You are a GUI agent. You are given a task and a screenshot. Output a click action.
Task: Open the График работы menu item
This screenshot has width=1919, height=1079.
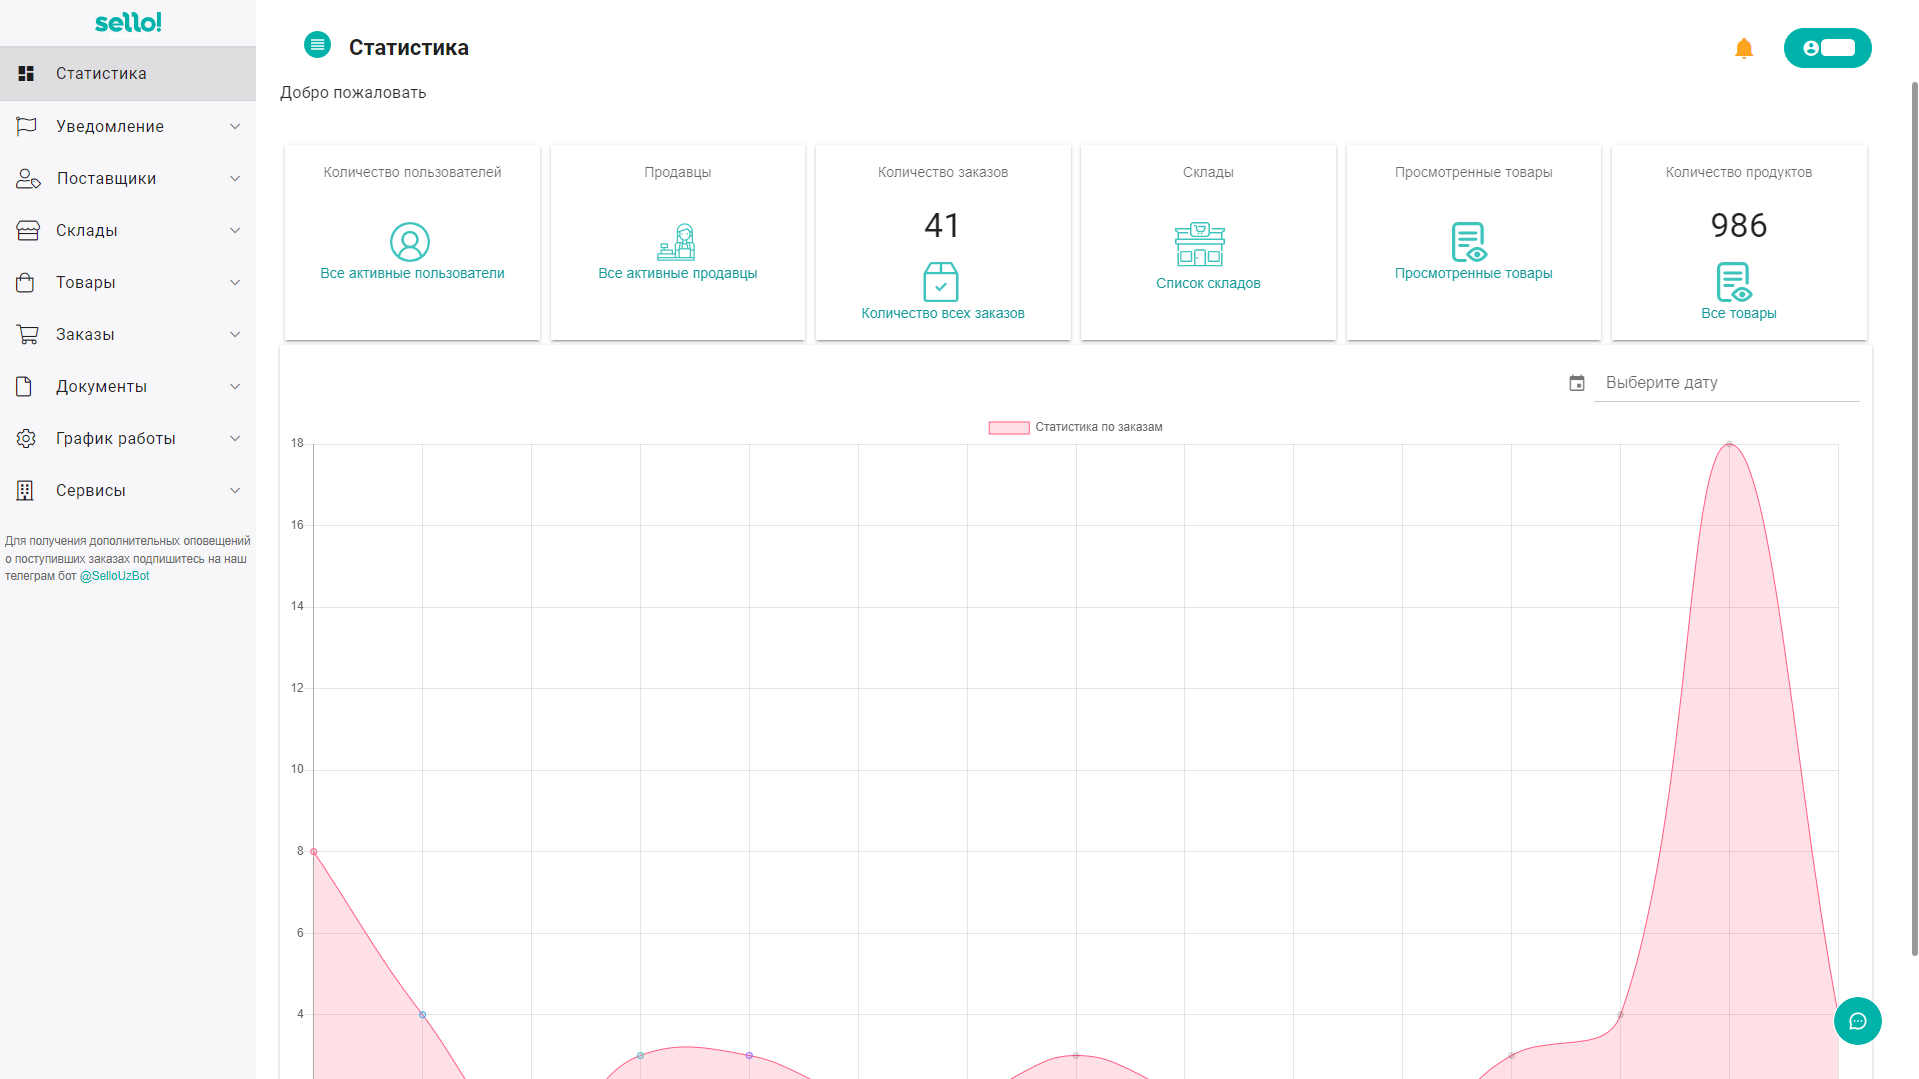click(128, 438)
